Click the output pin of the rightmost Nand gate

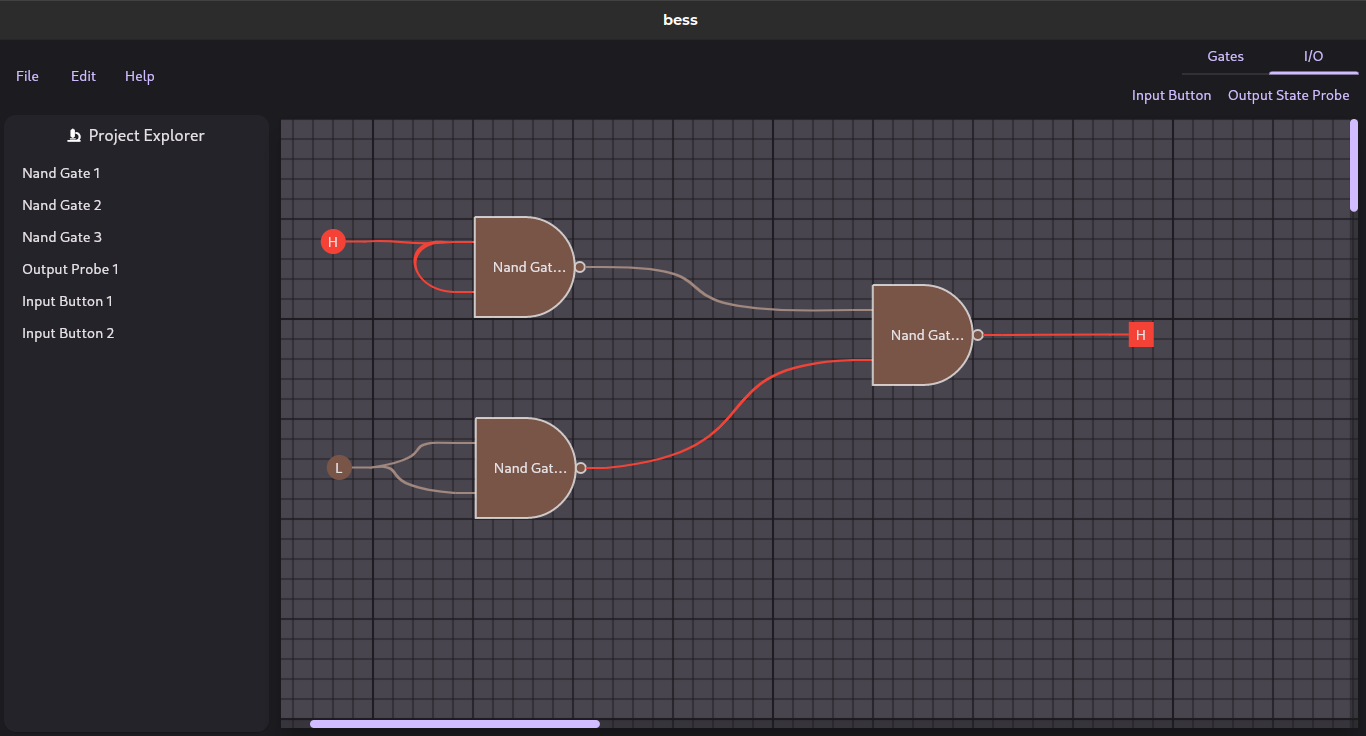click(x=978, y=335)
